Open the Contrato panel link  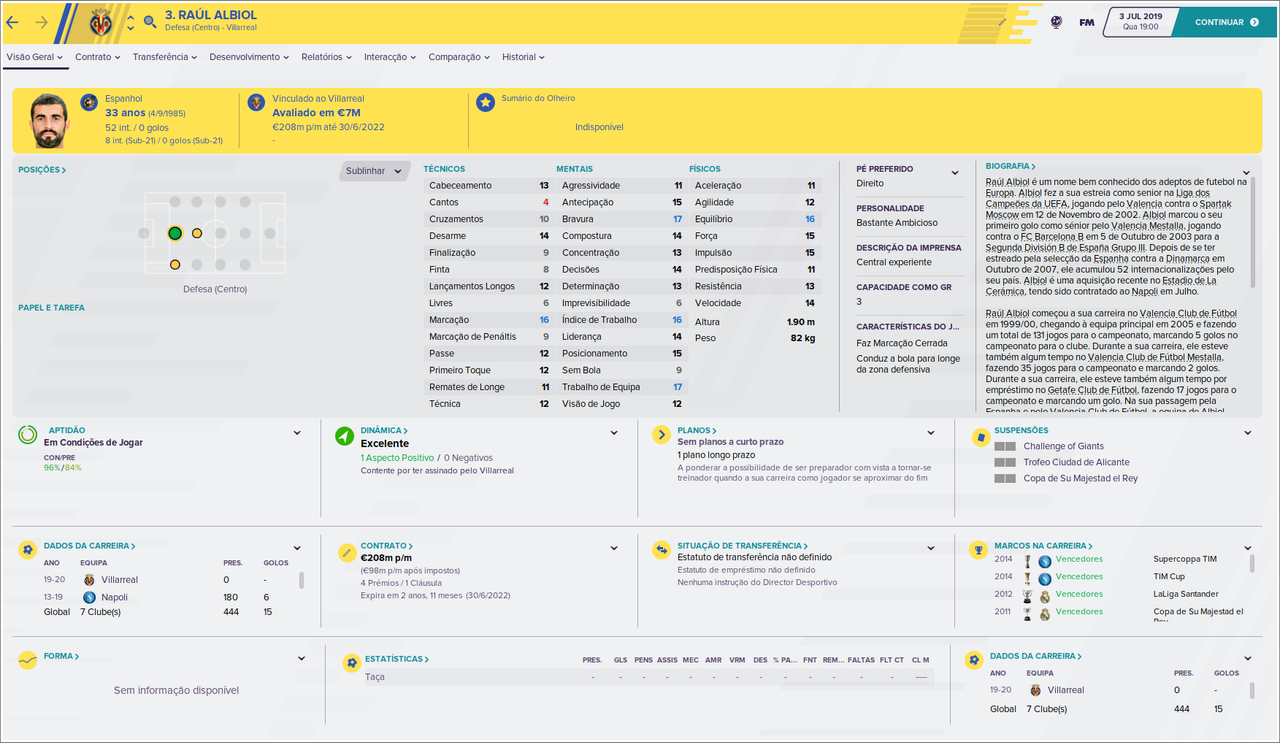(x=387, y=546)
